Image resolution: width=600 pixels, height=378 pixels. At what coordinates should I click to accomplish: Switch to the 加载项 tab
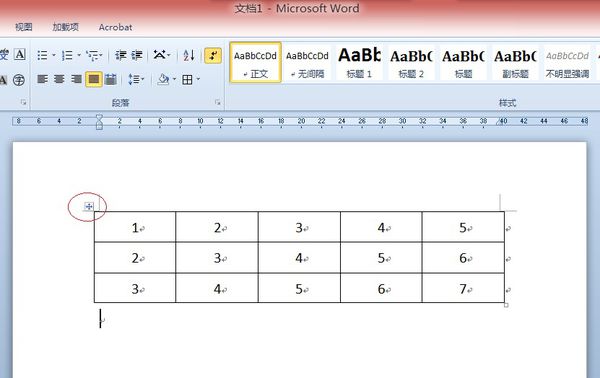[x=66, y=27]
